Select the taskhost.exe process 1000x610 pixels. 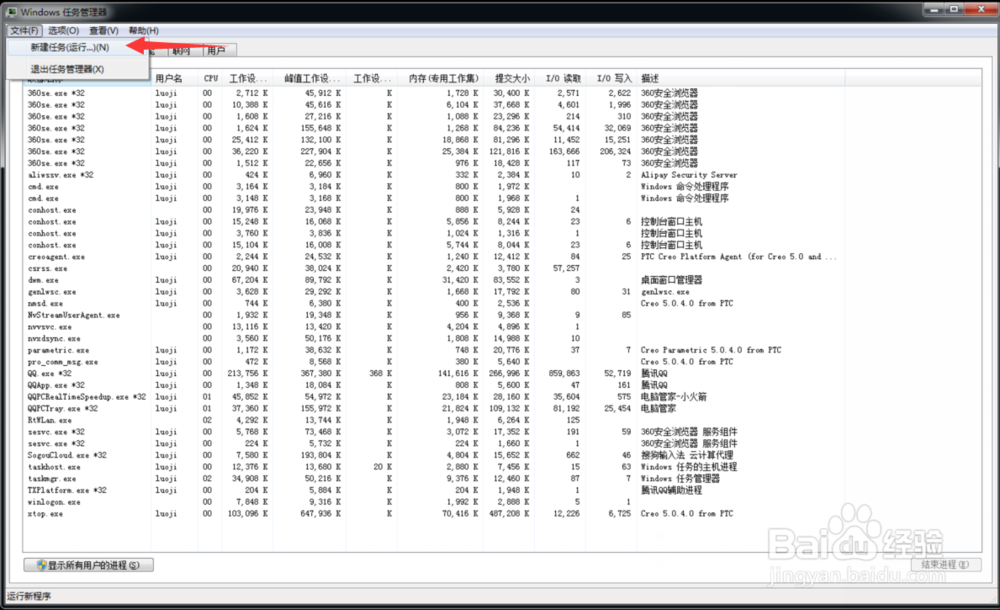[x=54, y=467]
